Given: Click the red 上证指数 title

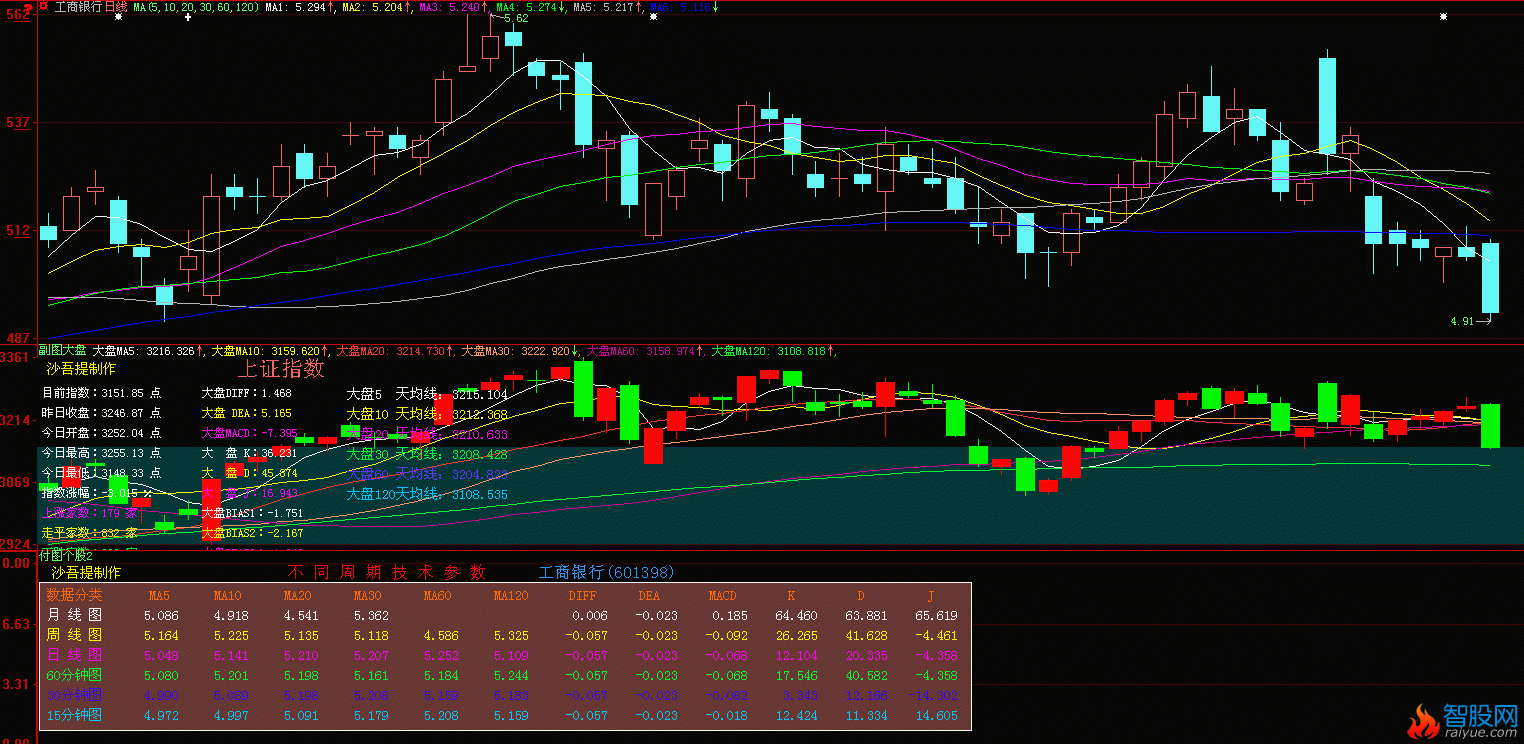Looking at the screenshot, I should pos(280,368).
